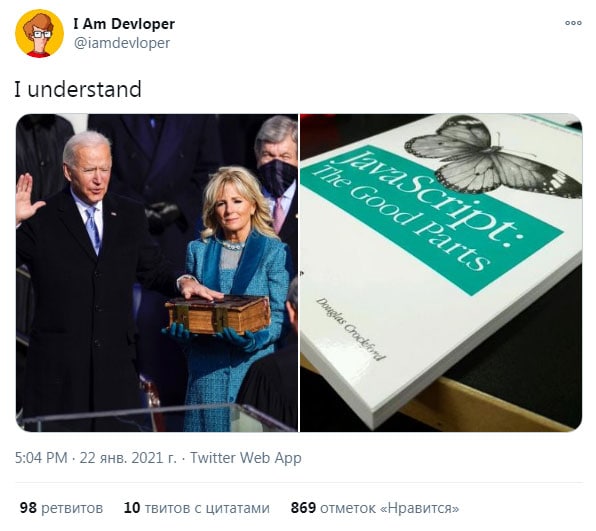Click the butterfly illustration on the book cover
This screenshot has height=531, width=596.
point(494,156)
